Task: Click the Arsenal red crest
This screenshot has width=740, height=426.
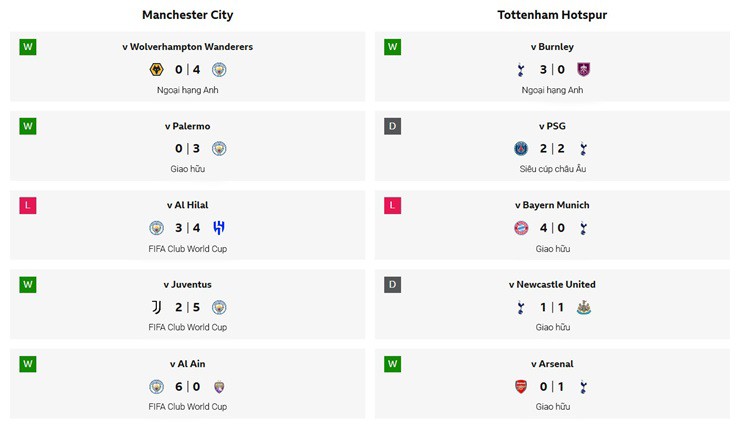Action: (x=521, y=387)
